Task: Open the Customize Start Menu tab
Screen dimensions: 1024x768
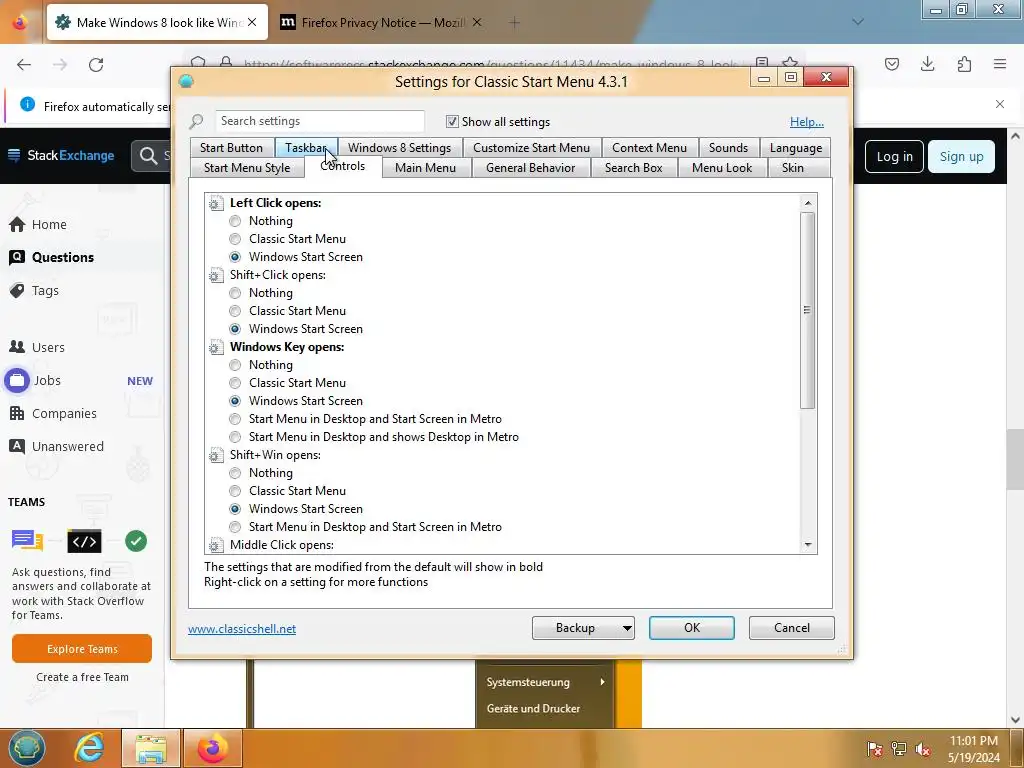Action: click(531, 148)
